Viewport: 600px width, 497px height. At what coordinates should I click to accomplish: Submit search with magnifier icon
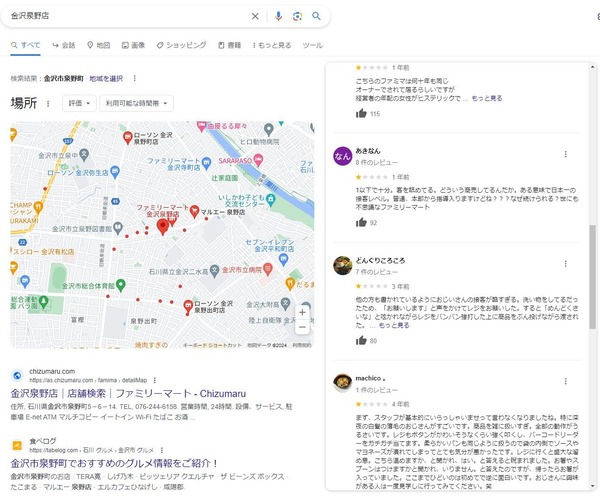pos(316,16)
